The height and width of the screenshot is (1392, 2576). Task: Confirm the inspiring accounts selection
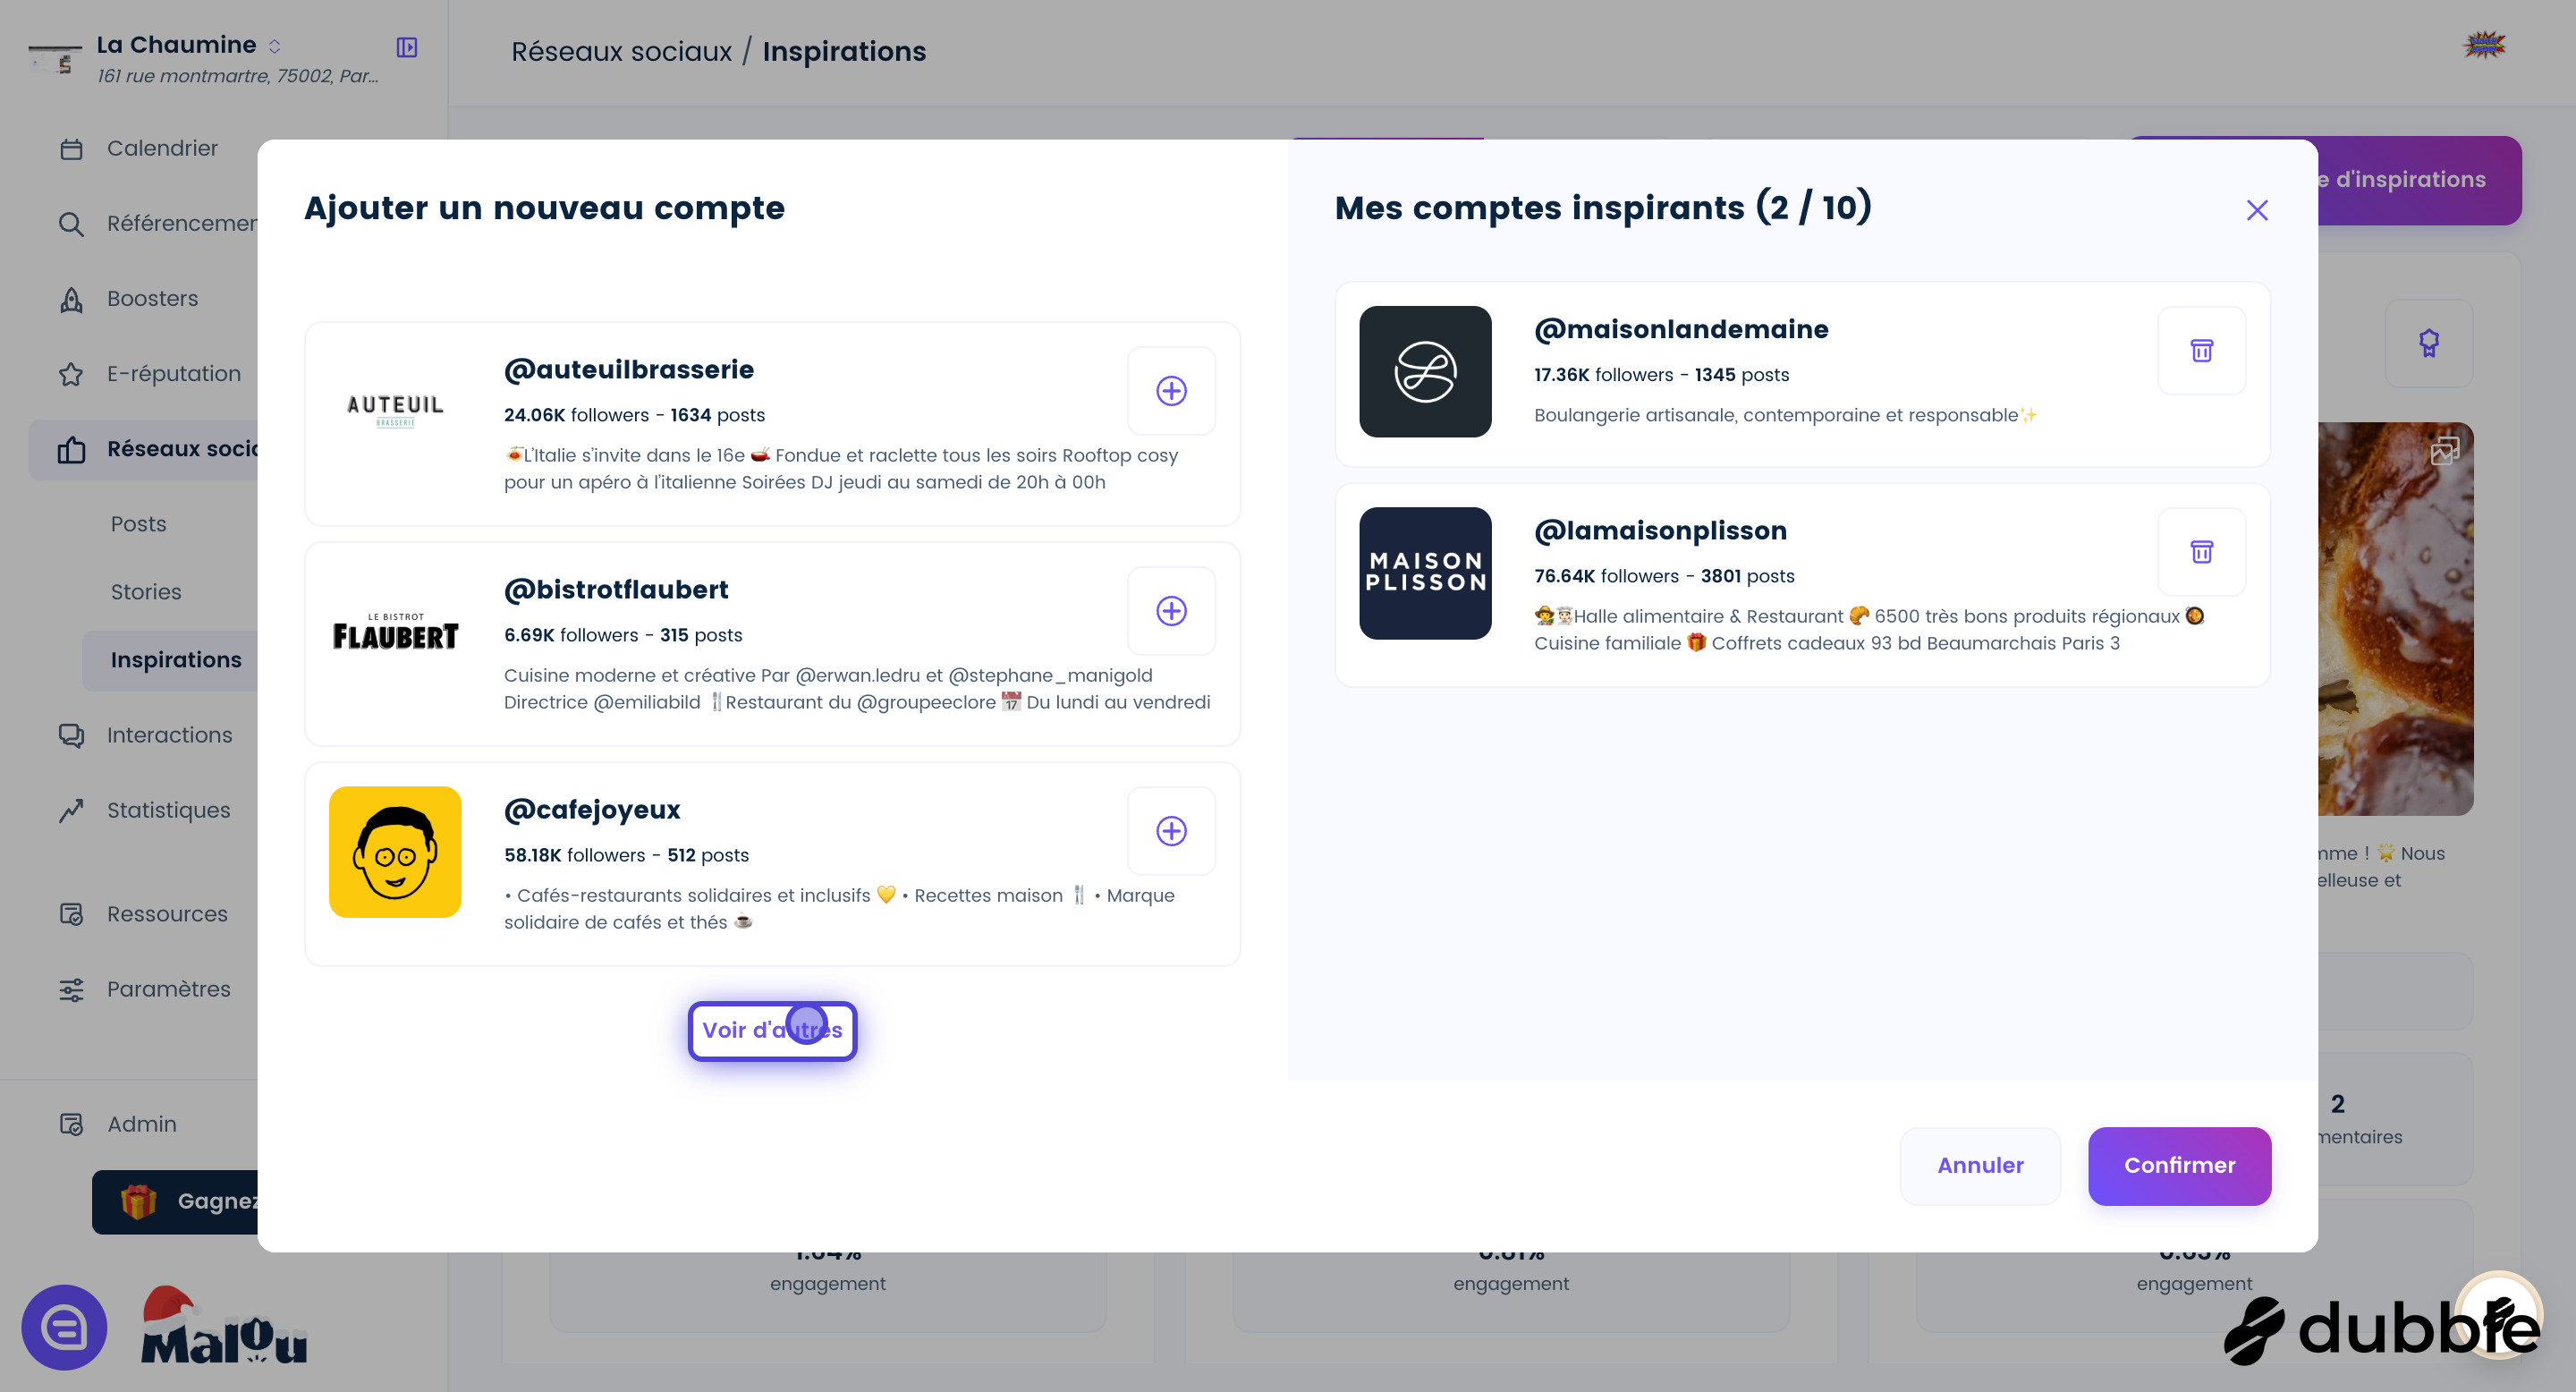click(2179, 1166)
